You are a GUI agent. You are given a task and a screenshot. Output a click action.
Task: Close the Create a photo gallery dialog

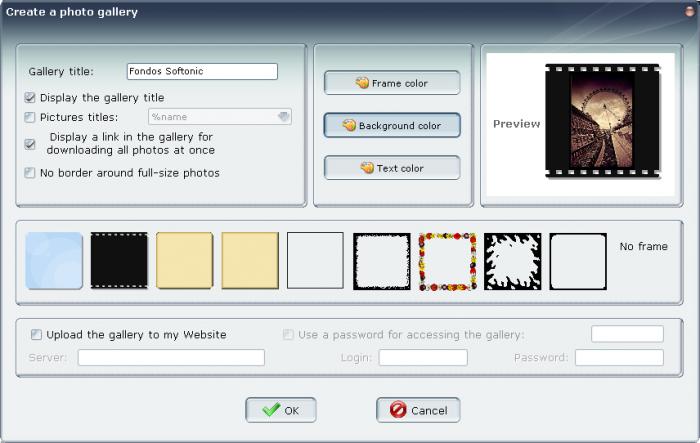(x=691, y=12)
